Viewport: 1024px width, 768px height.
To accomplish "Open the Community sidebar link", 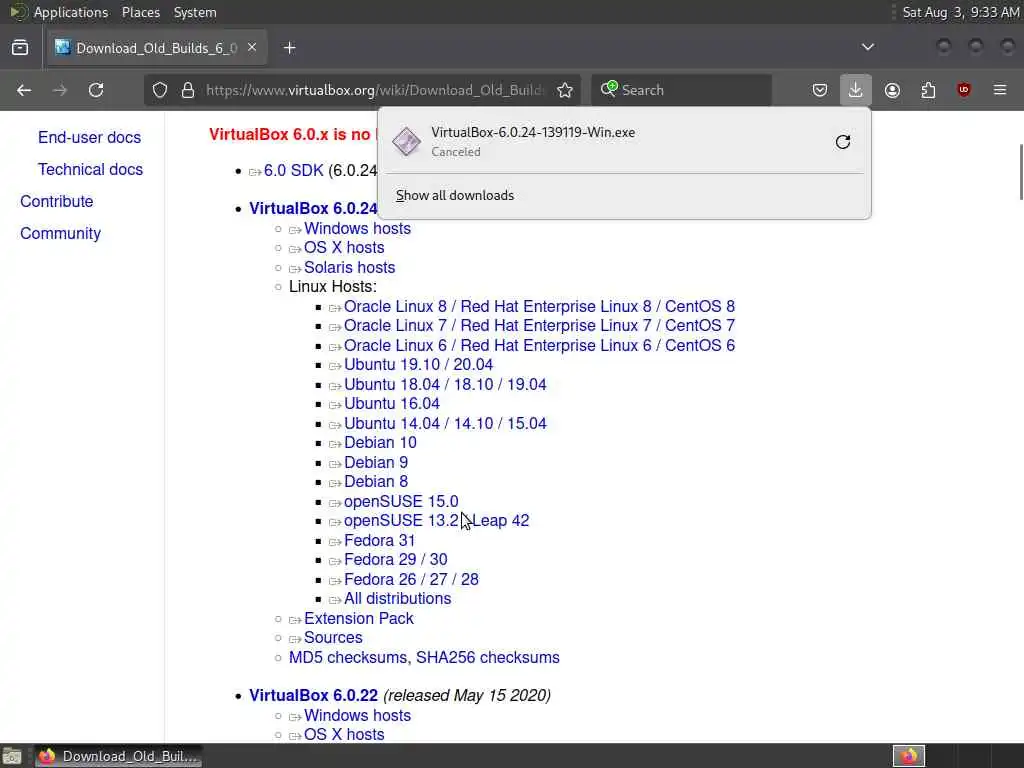I will tap(60, 233).
